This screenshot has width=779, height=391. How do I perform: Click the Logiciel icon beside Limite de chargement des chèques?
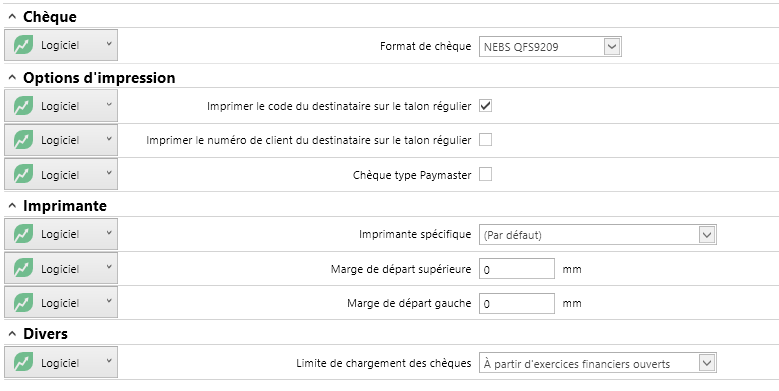coord(23,362)
